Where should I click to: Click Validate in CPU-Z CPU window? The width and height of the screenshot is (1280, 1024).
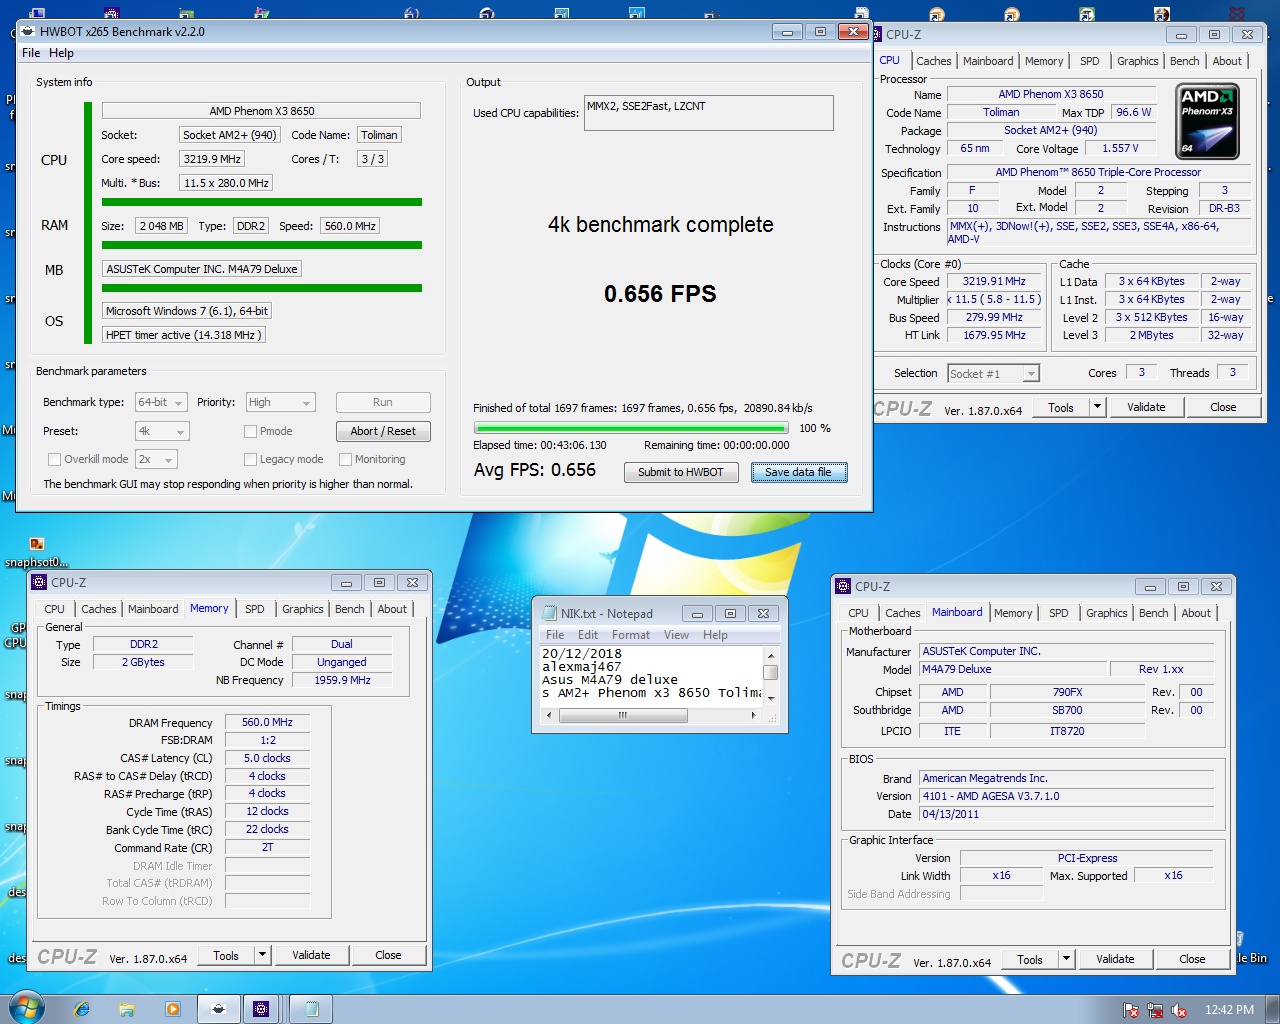(x=1146, y=407)
